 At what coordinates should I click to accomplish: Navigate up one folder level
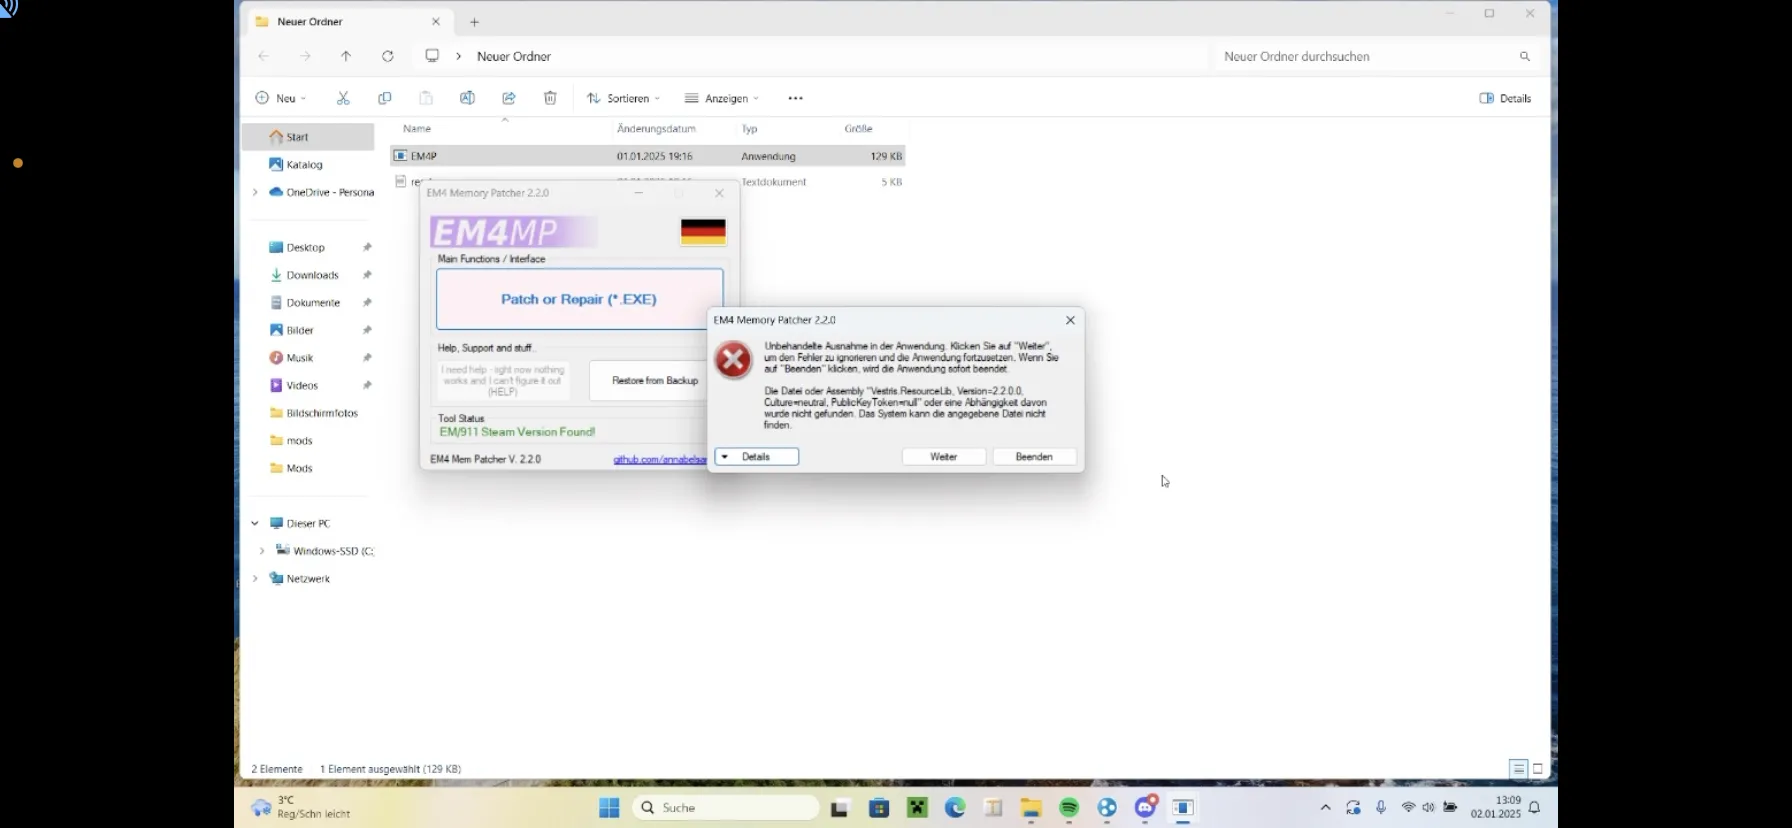pyautogui.click(x=346, y=56)
